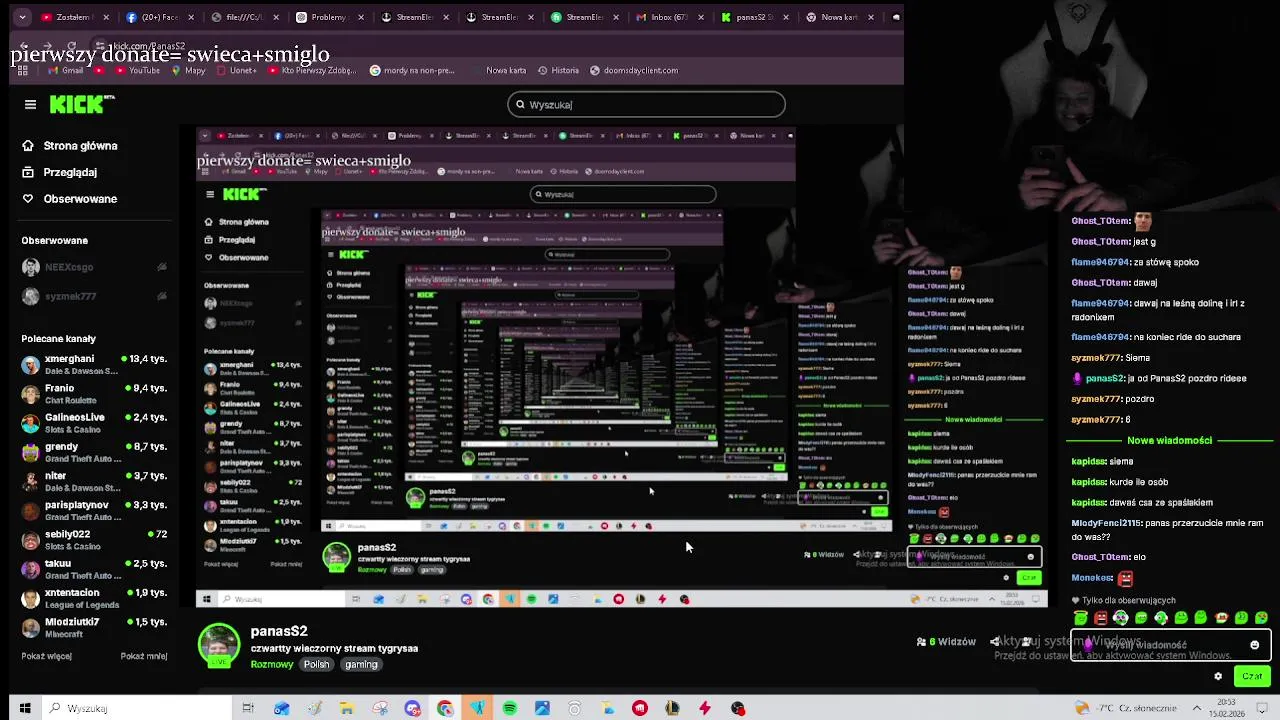Open chat settings gear icon
1280x720 pixels.
(1218, 677)
